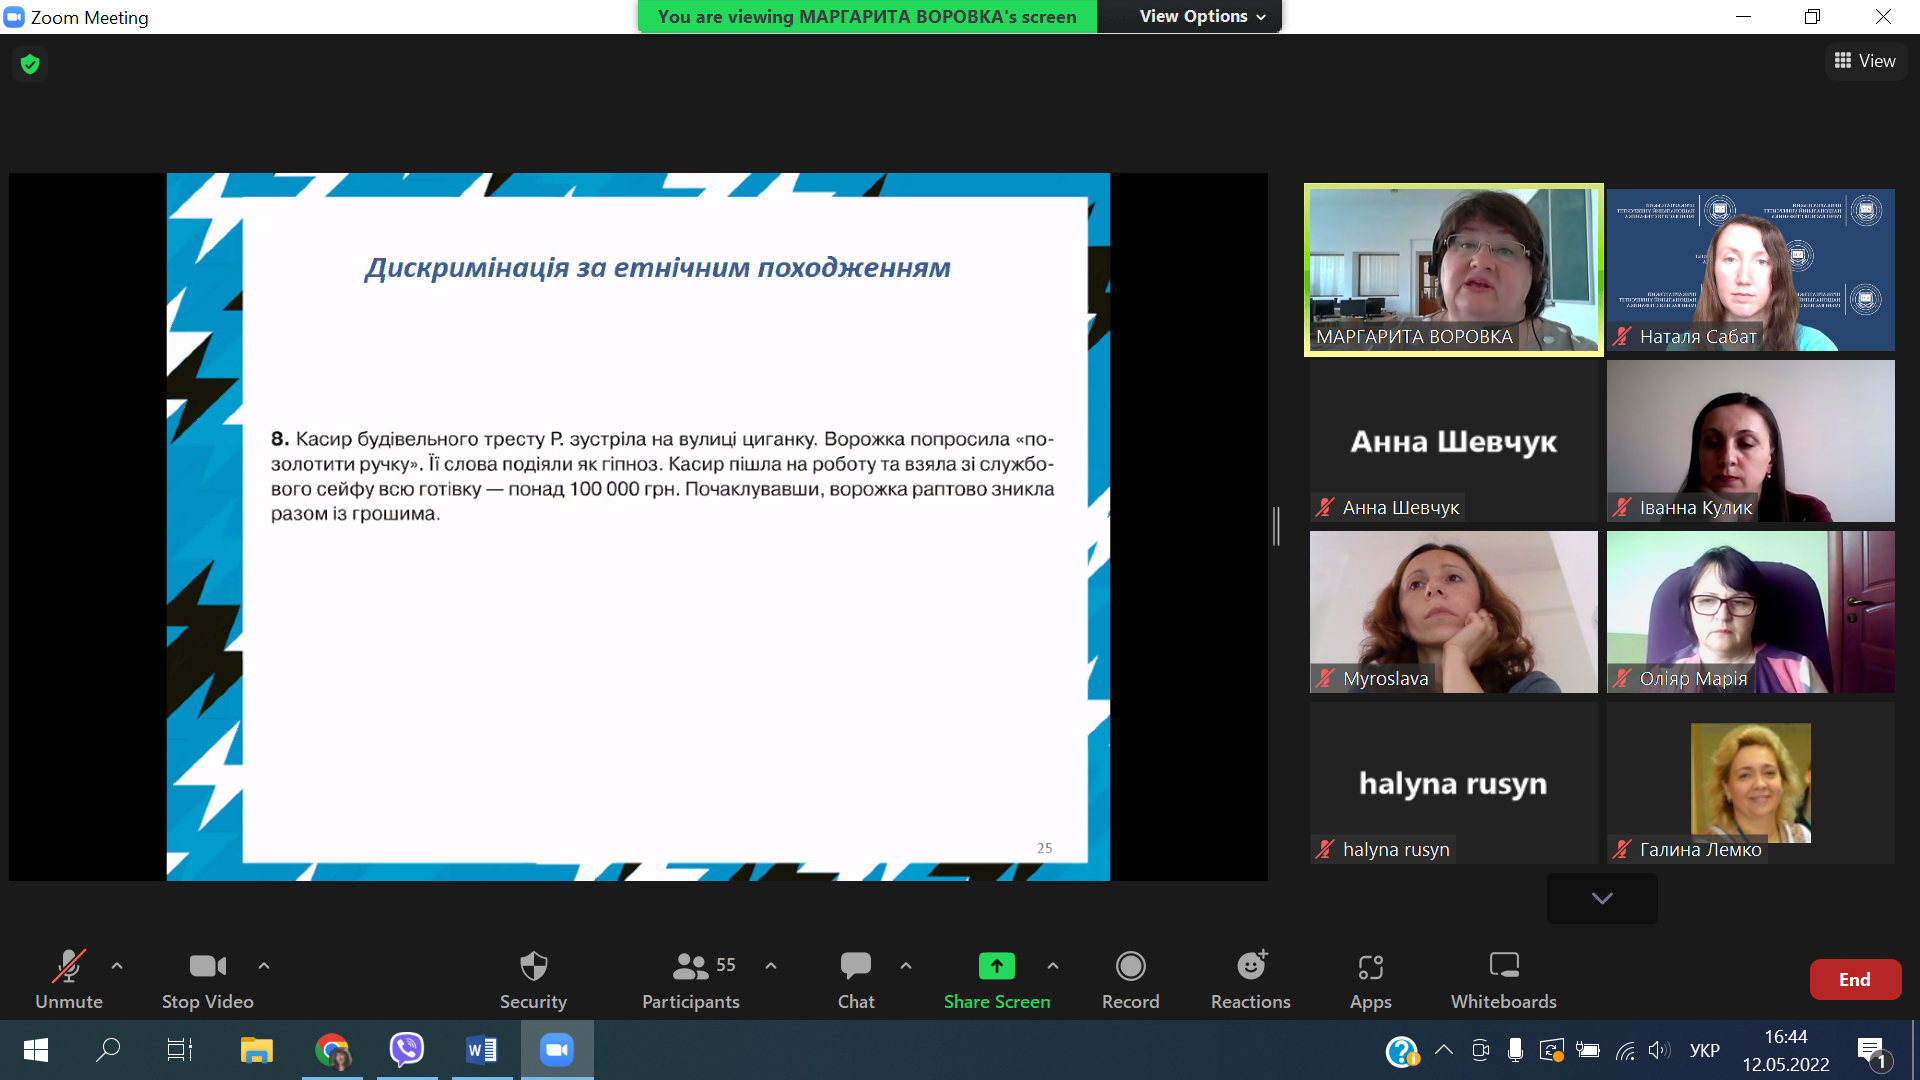Open the Apps panel

coord(1370,966)
